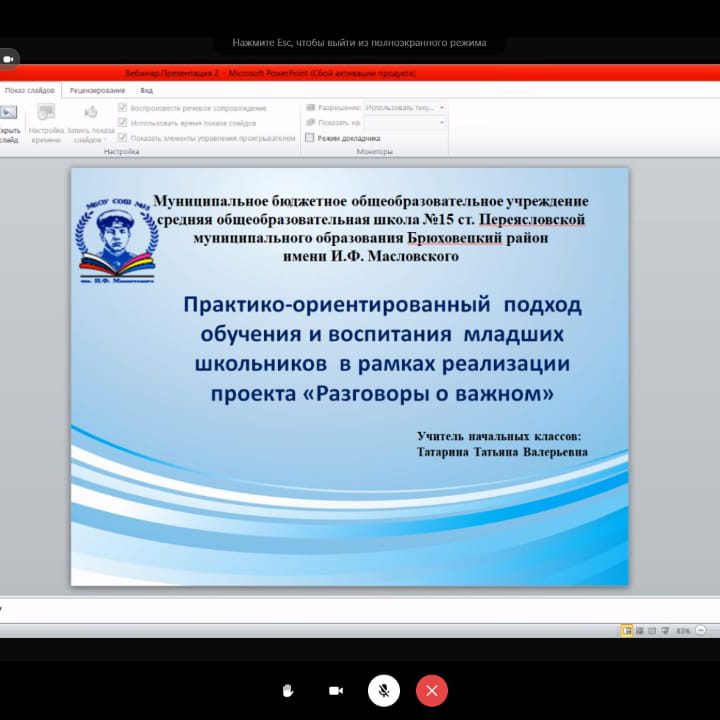Switch to the Рецензирование tab
Viewport: 720px width, 720px height.
(97, 90)
